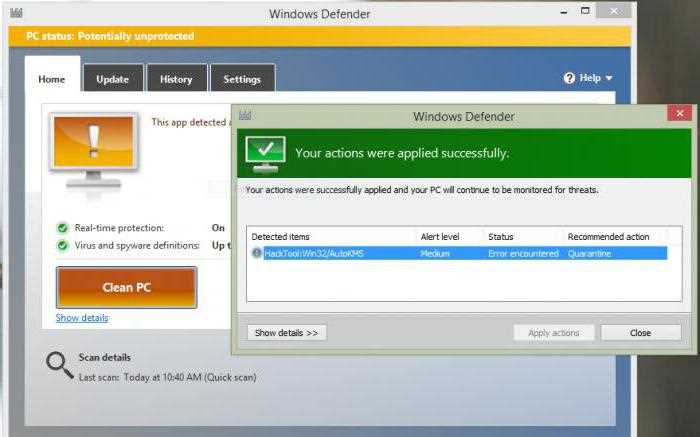The height and width of the screenshot is (437, 700).
Task: Click Virus and spyware definitions check icon
Action: (x=62, y=246)
